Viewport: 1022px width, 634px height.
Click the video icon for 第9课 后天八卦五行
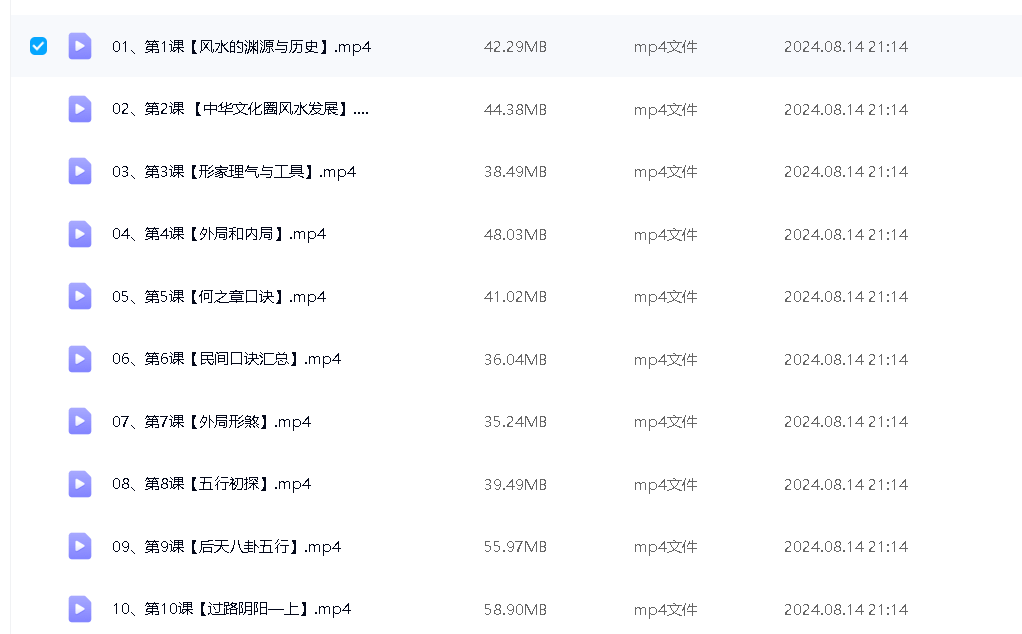coord(80,546)
